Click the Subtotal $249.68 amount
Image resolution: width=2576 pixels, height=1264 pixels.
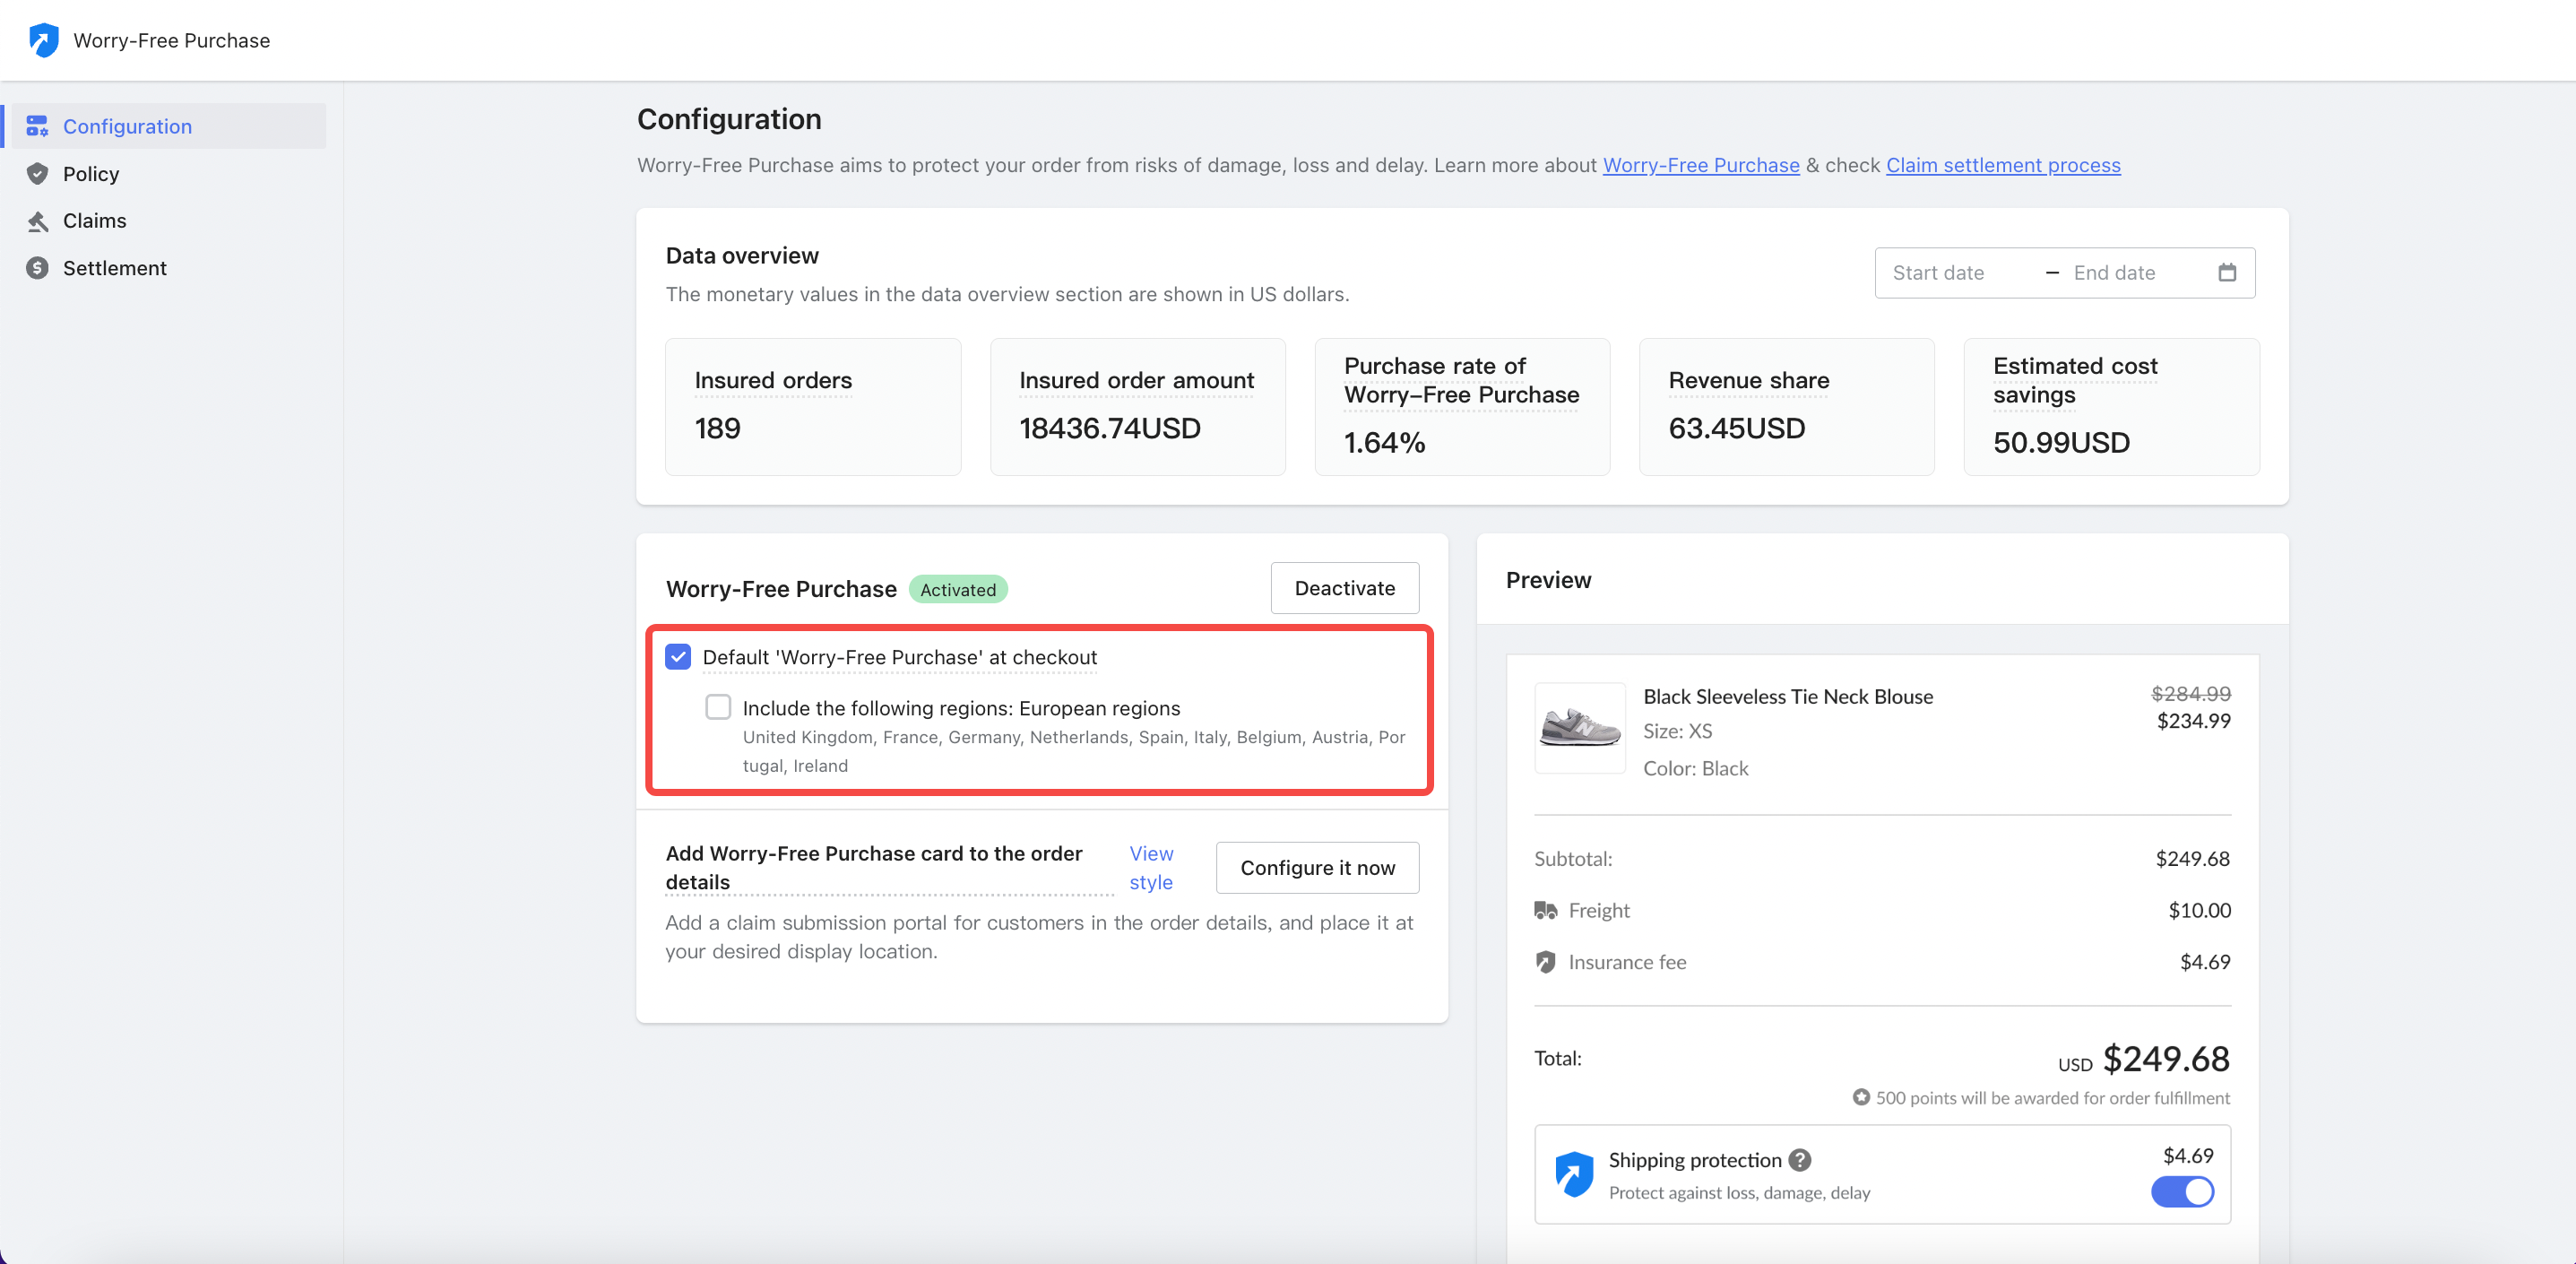pyautogui.click(x=2192, y=858)
